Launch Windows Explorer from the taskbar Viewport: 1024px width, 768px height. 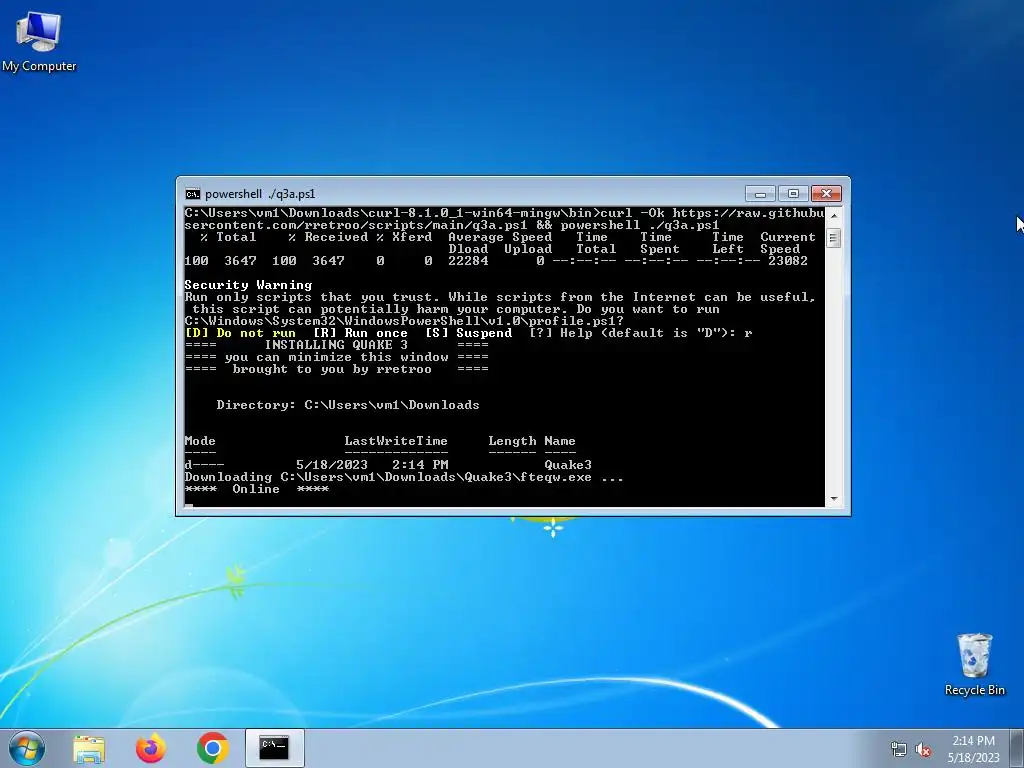[89, 748]
